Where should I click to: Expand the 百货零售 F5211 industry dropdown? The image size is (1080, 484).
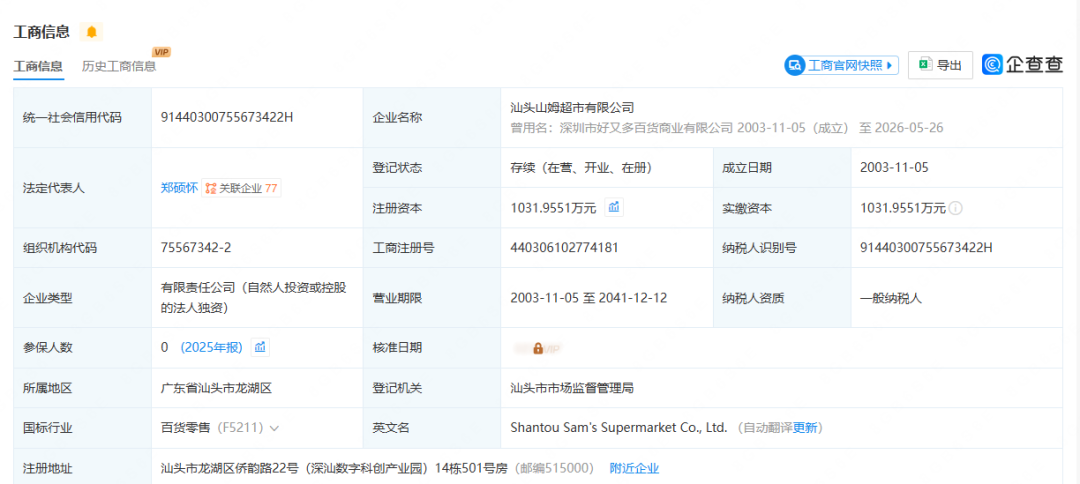pyautogui.click(x=274, y=428)
